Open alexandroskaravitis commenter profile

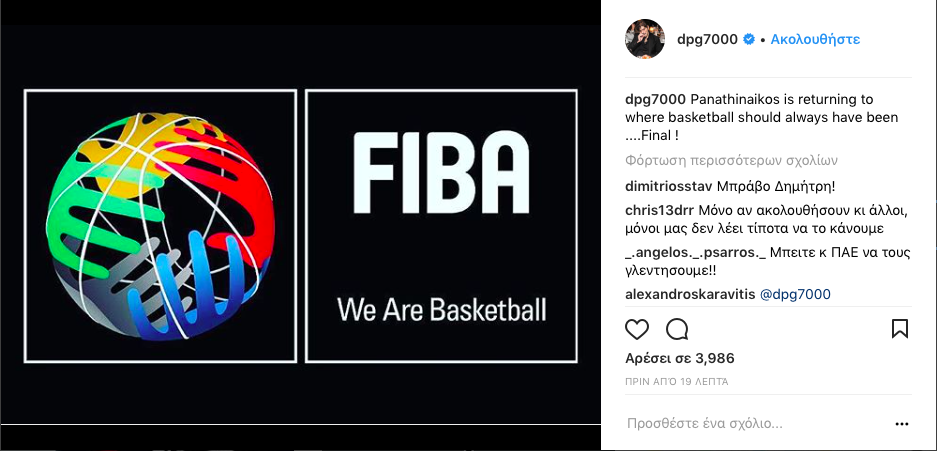click(690, 294)
